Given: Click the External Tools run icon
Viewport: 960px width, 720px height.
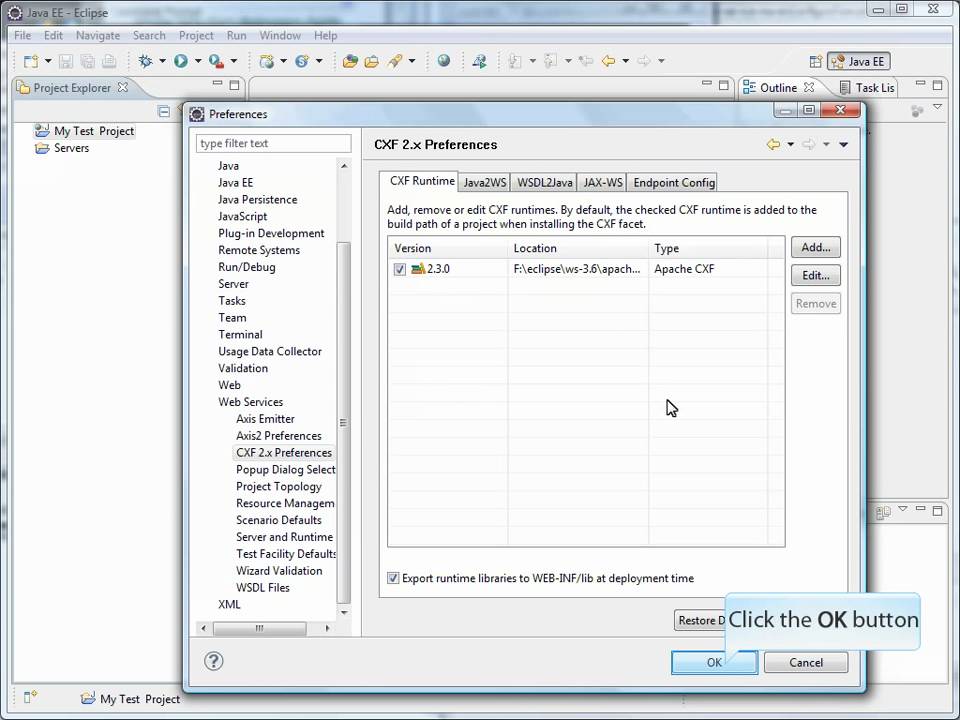Looking at the screenshot, I should point(216,61).
